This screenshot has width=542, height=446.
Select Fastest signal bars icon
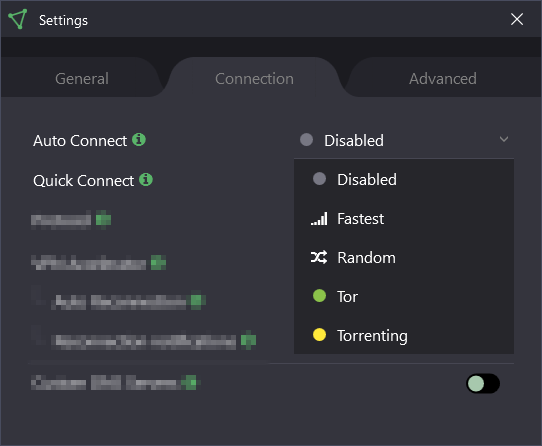pyautogui.click(x=319, y=219)
